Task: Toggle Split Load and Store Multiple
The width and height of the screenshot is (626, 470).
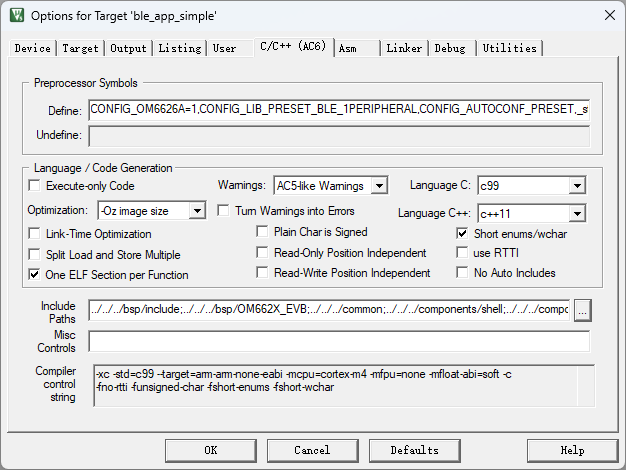Action: pos(35,254)
